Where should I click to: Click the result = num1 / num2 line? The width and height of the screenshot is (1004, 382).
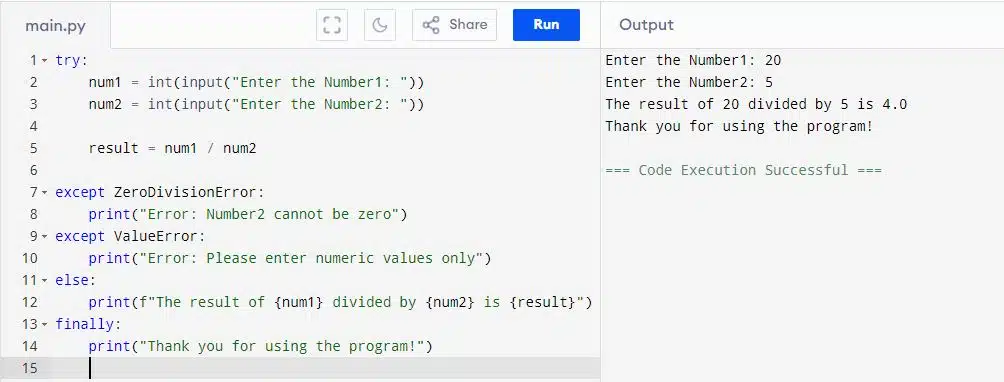coord(172,148)
